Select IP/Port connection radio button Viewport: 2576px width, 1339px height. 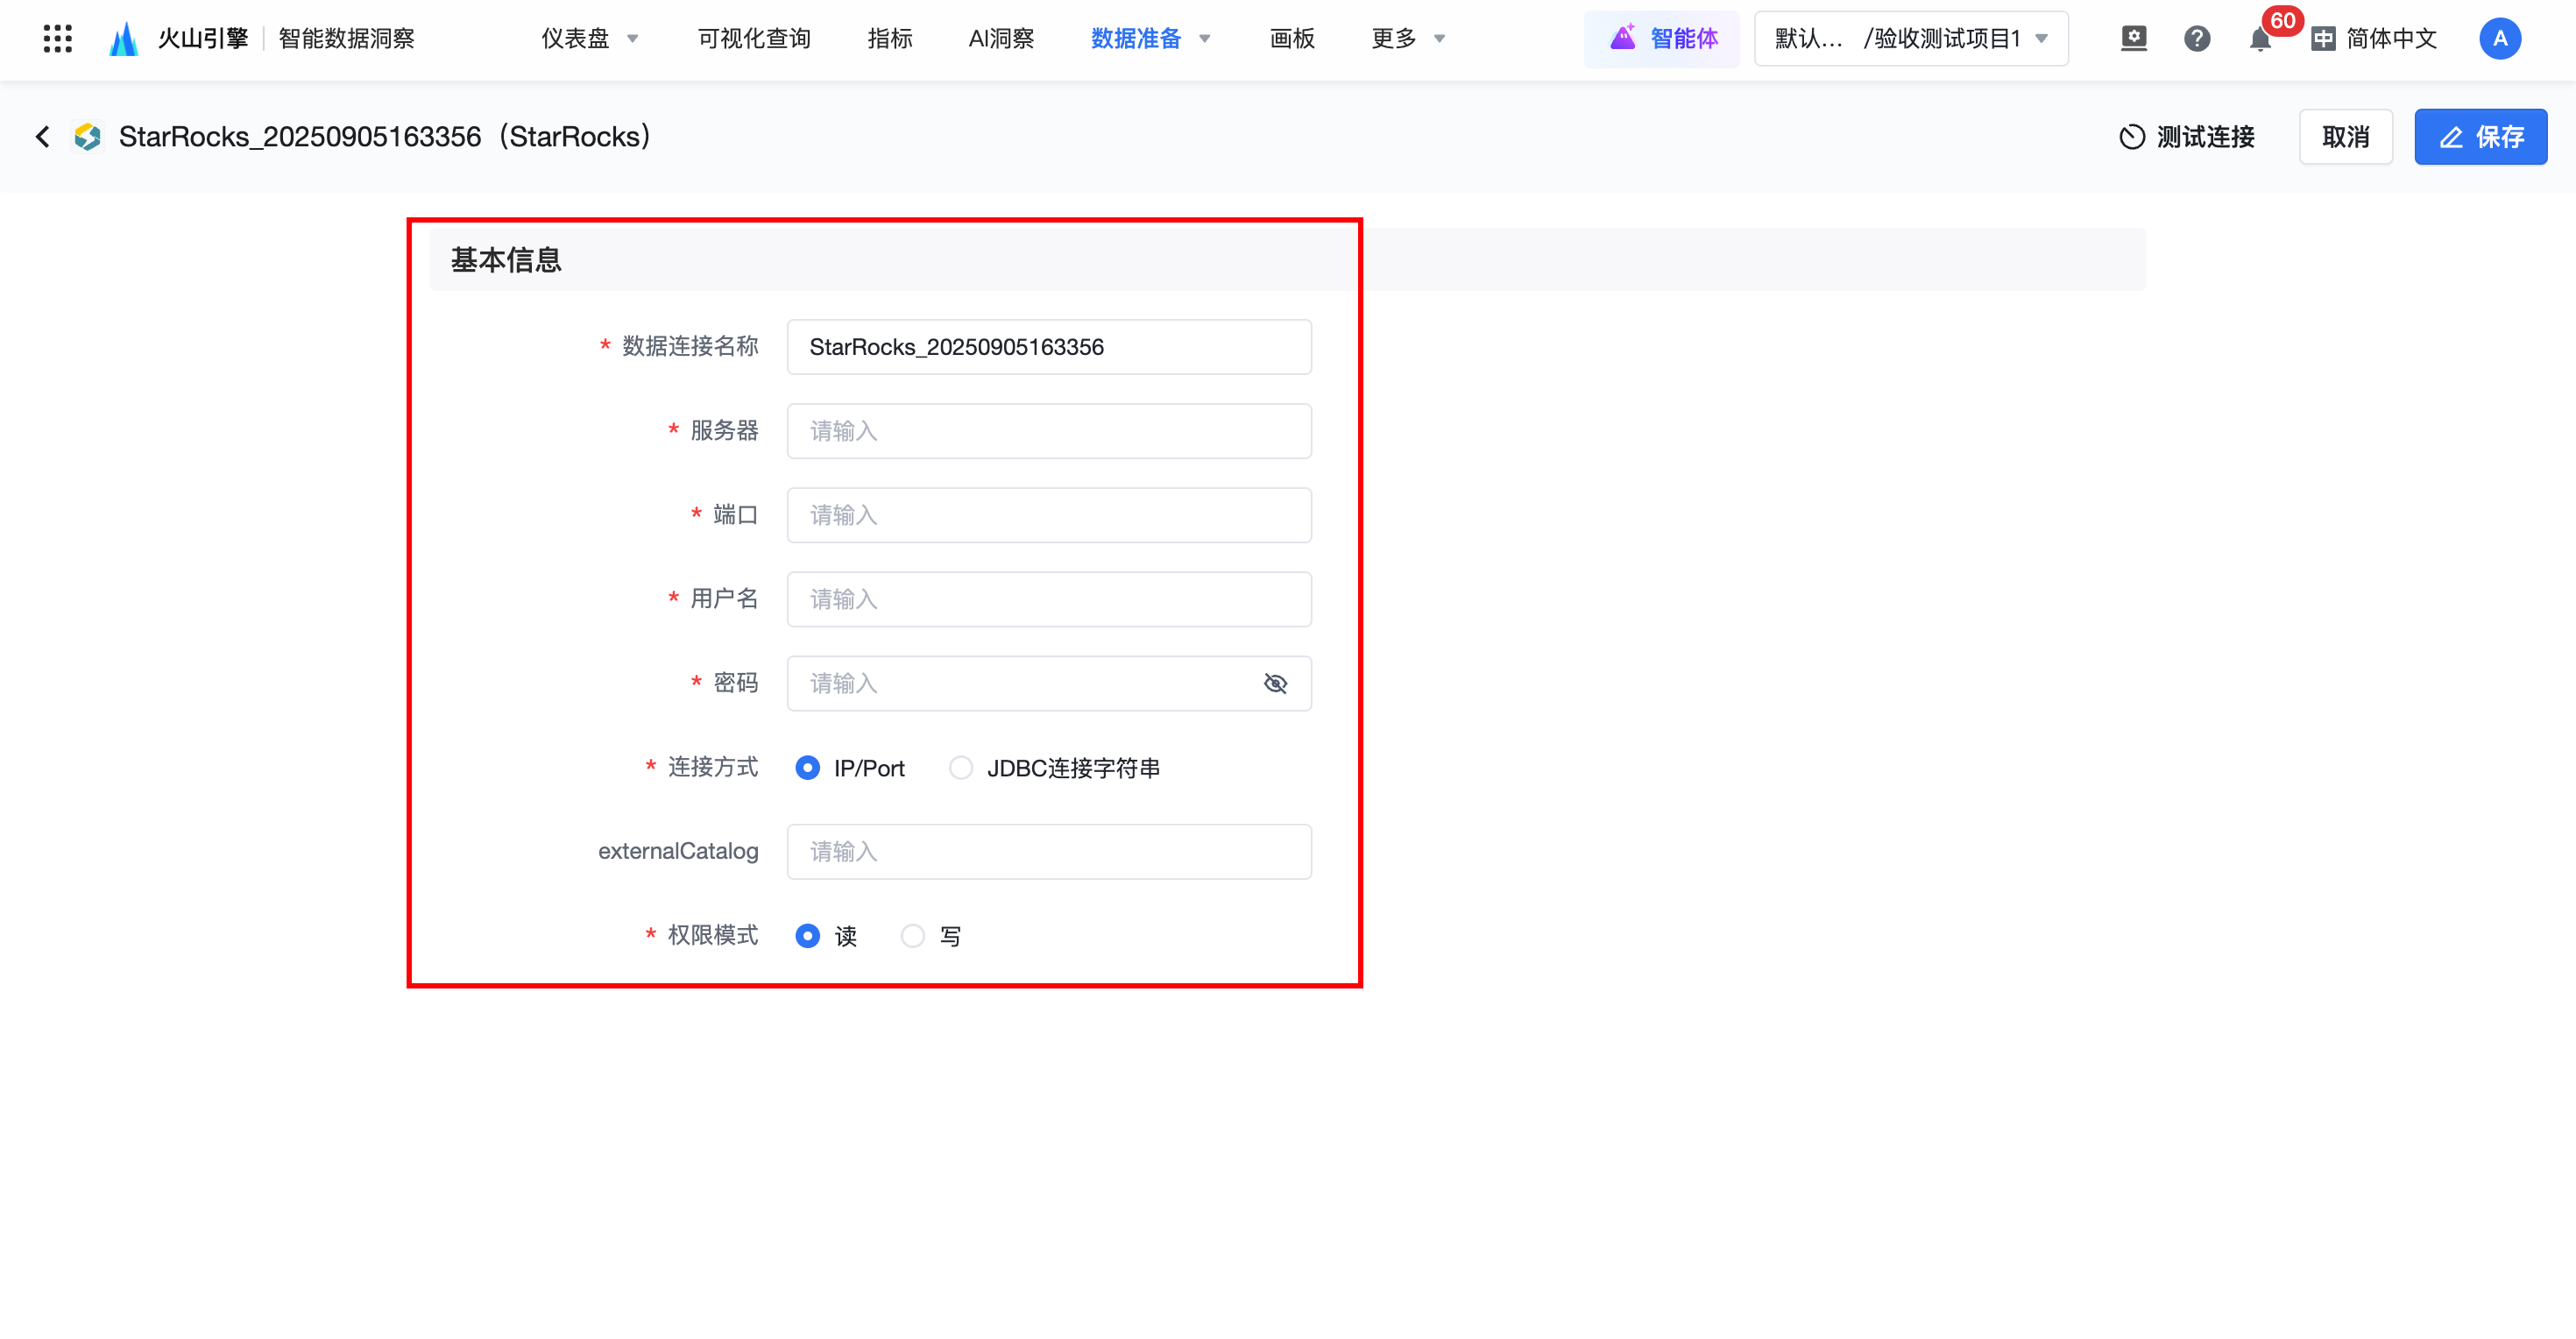(808, 768)
